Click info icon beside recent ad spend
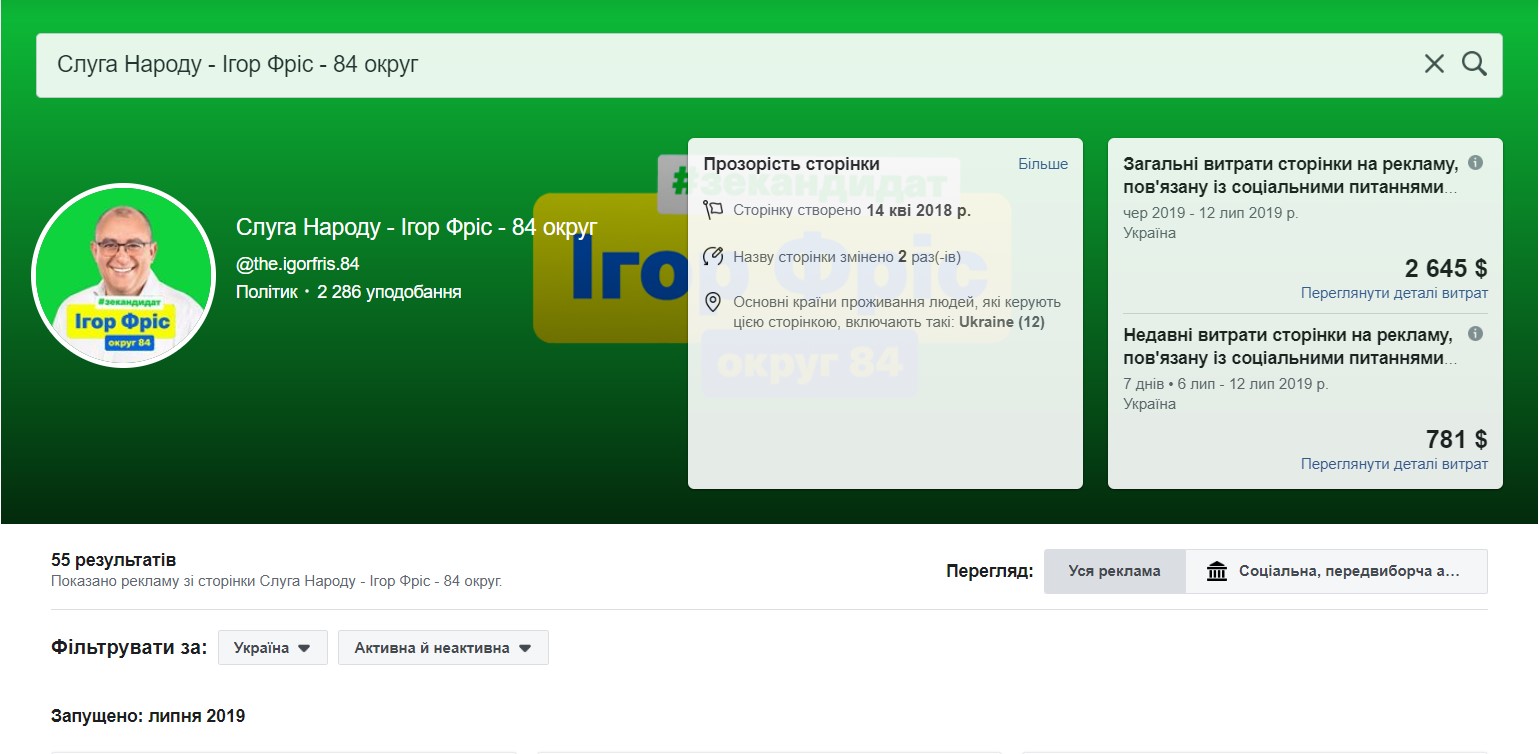This screenshot has width=1539, height=754. pyautogui.click(x=1475, y=334)
